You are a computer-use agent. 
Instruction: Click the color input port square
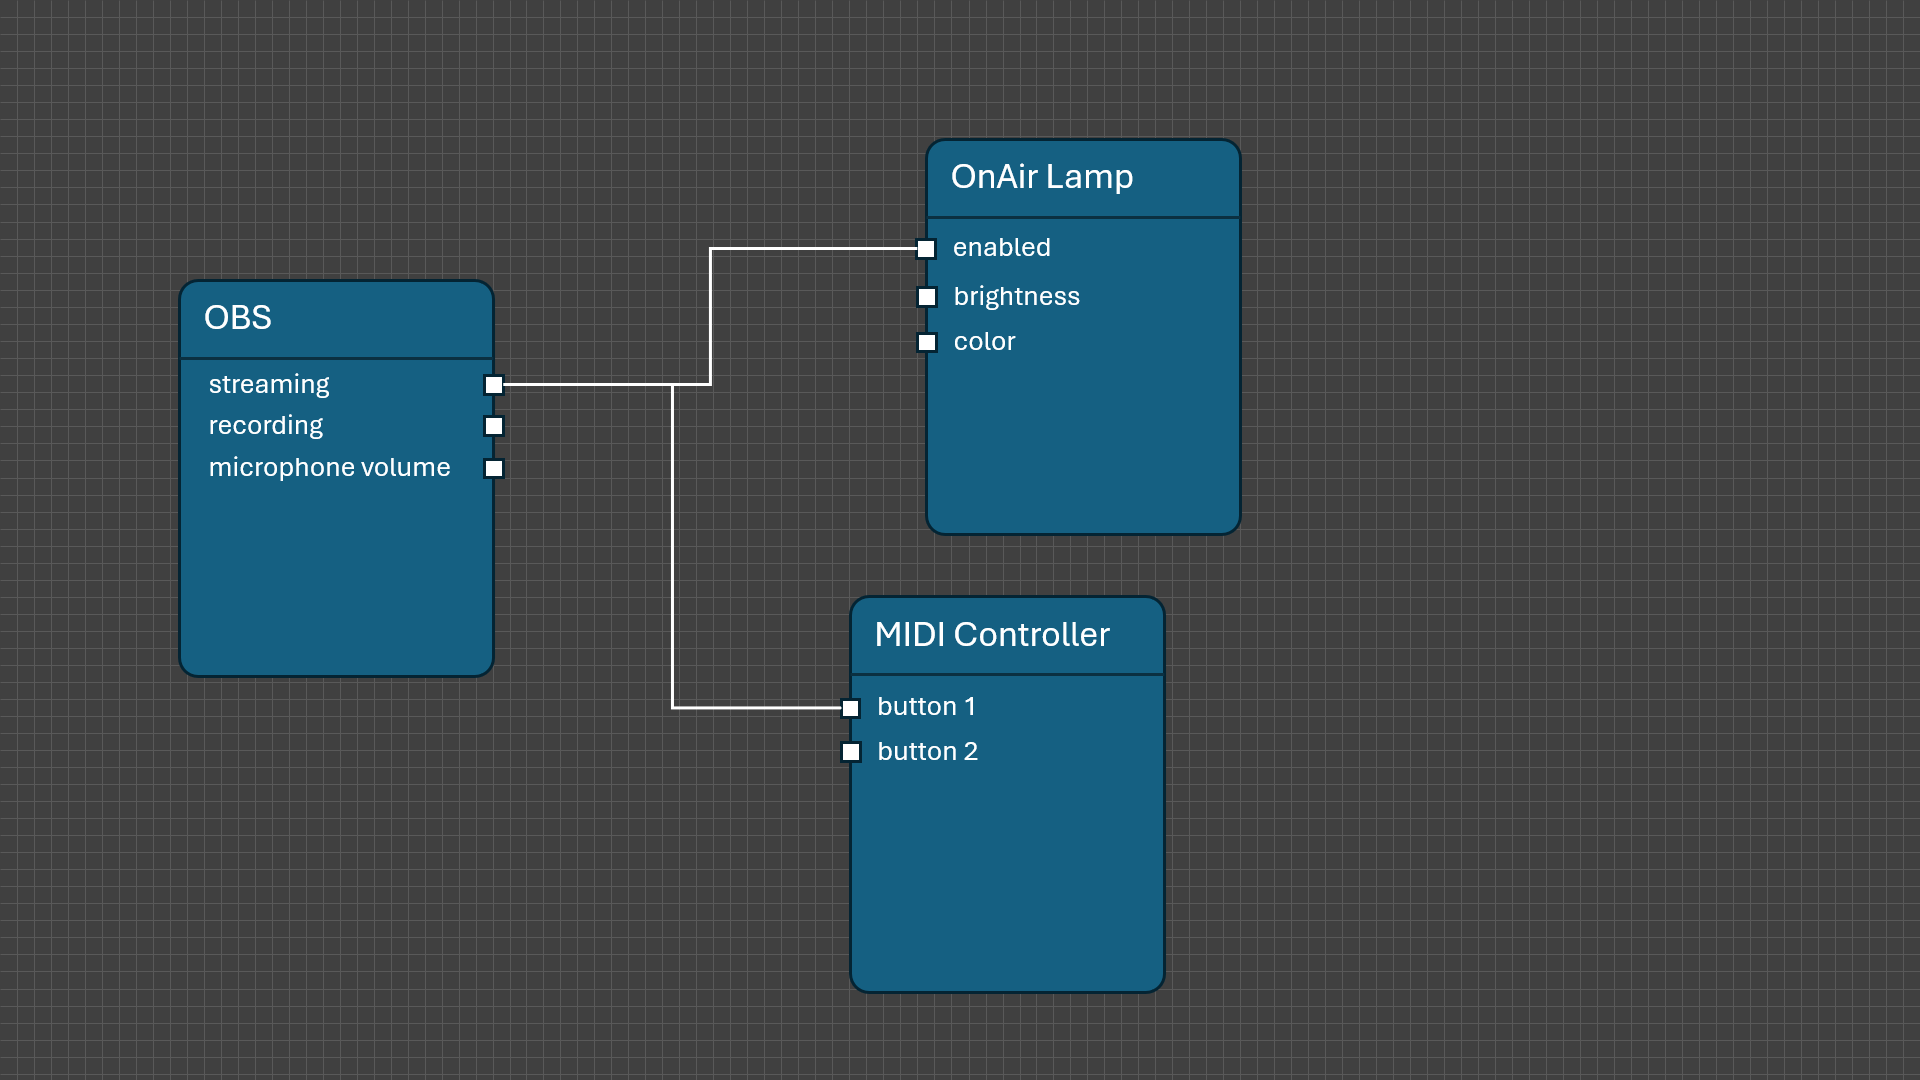927,343
